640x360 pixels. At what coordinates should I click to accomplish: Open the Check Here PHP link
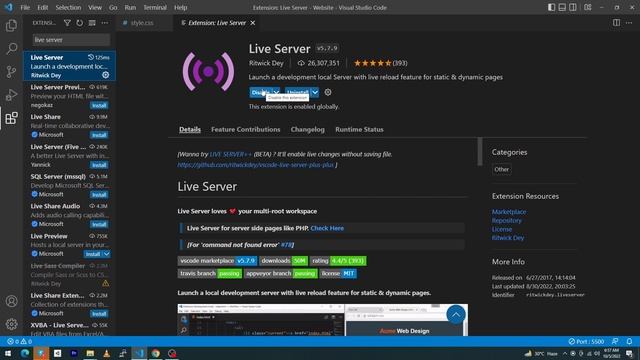[327, 228]
